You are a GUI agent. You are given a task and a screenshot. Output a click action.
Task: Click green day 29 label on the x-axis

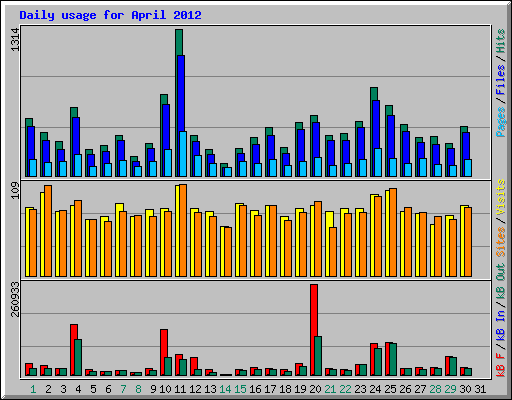[450, 389]
